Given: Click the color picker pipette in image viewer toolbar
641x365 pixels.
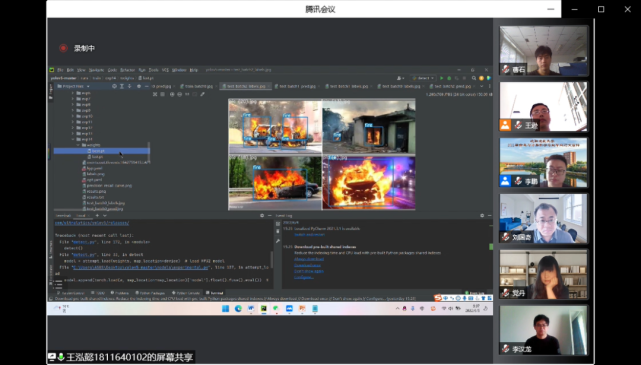Looking at the screenshot, I should tap(202, 94).
